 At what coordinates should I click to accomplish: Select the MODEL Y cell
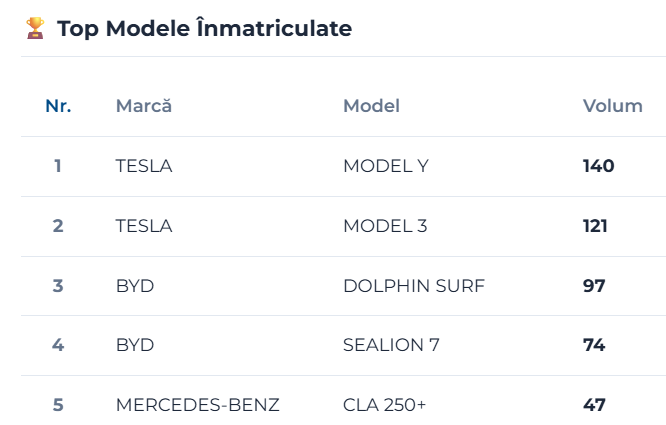(386, 166)
